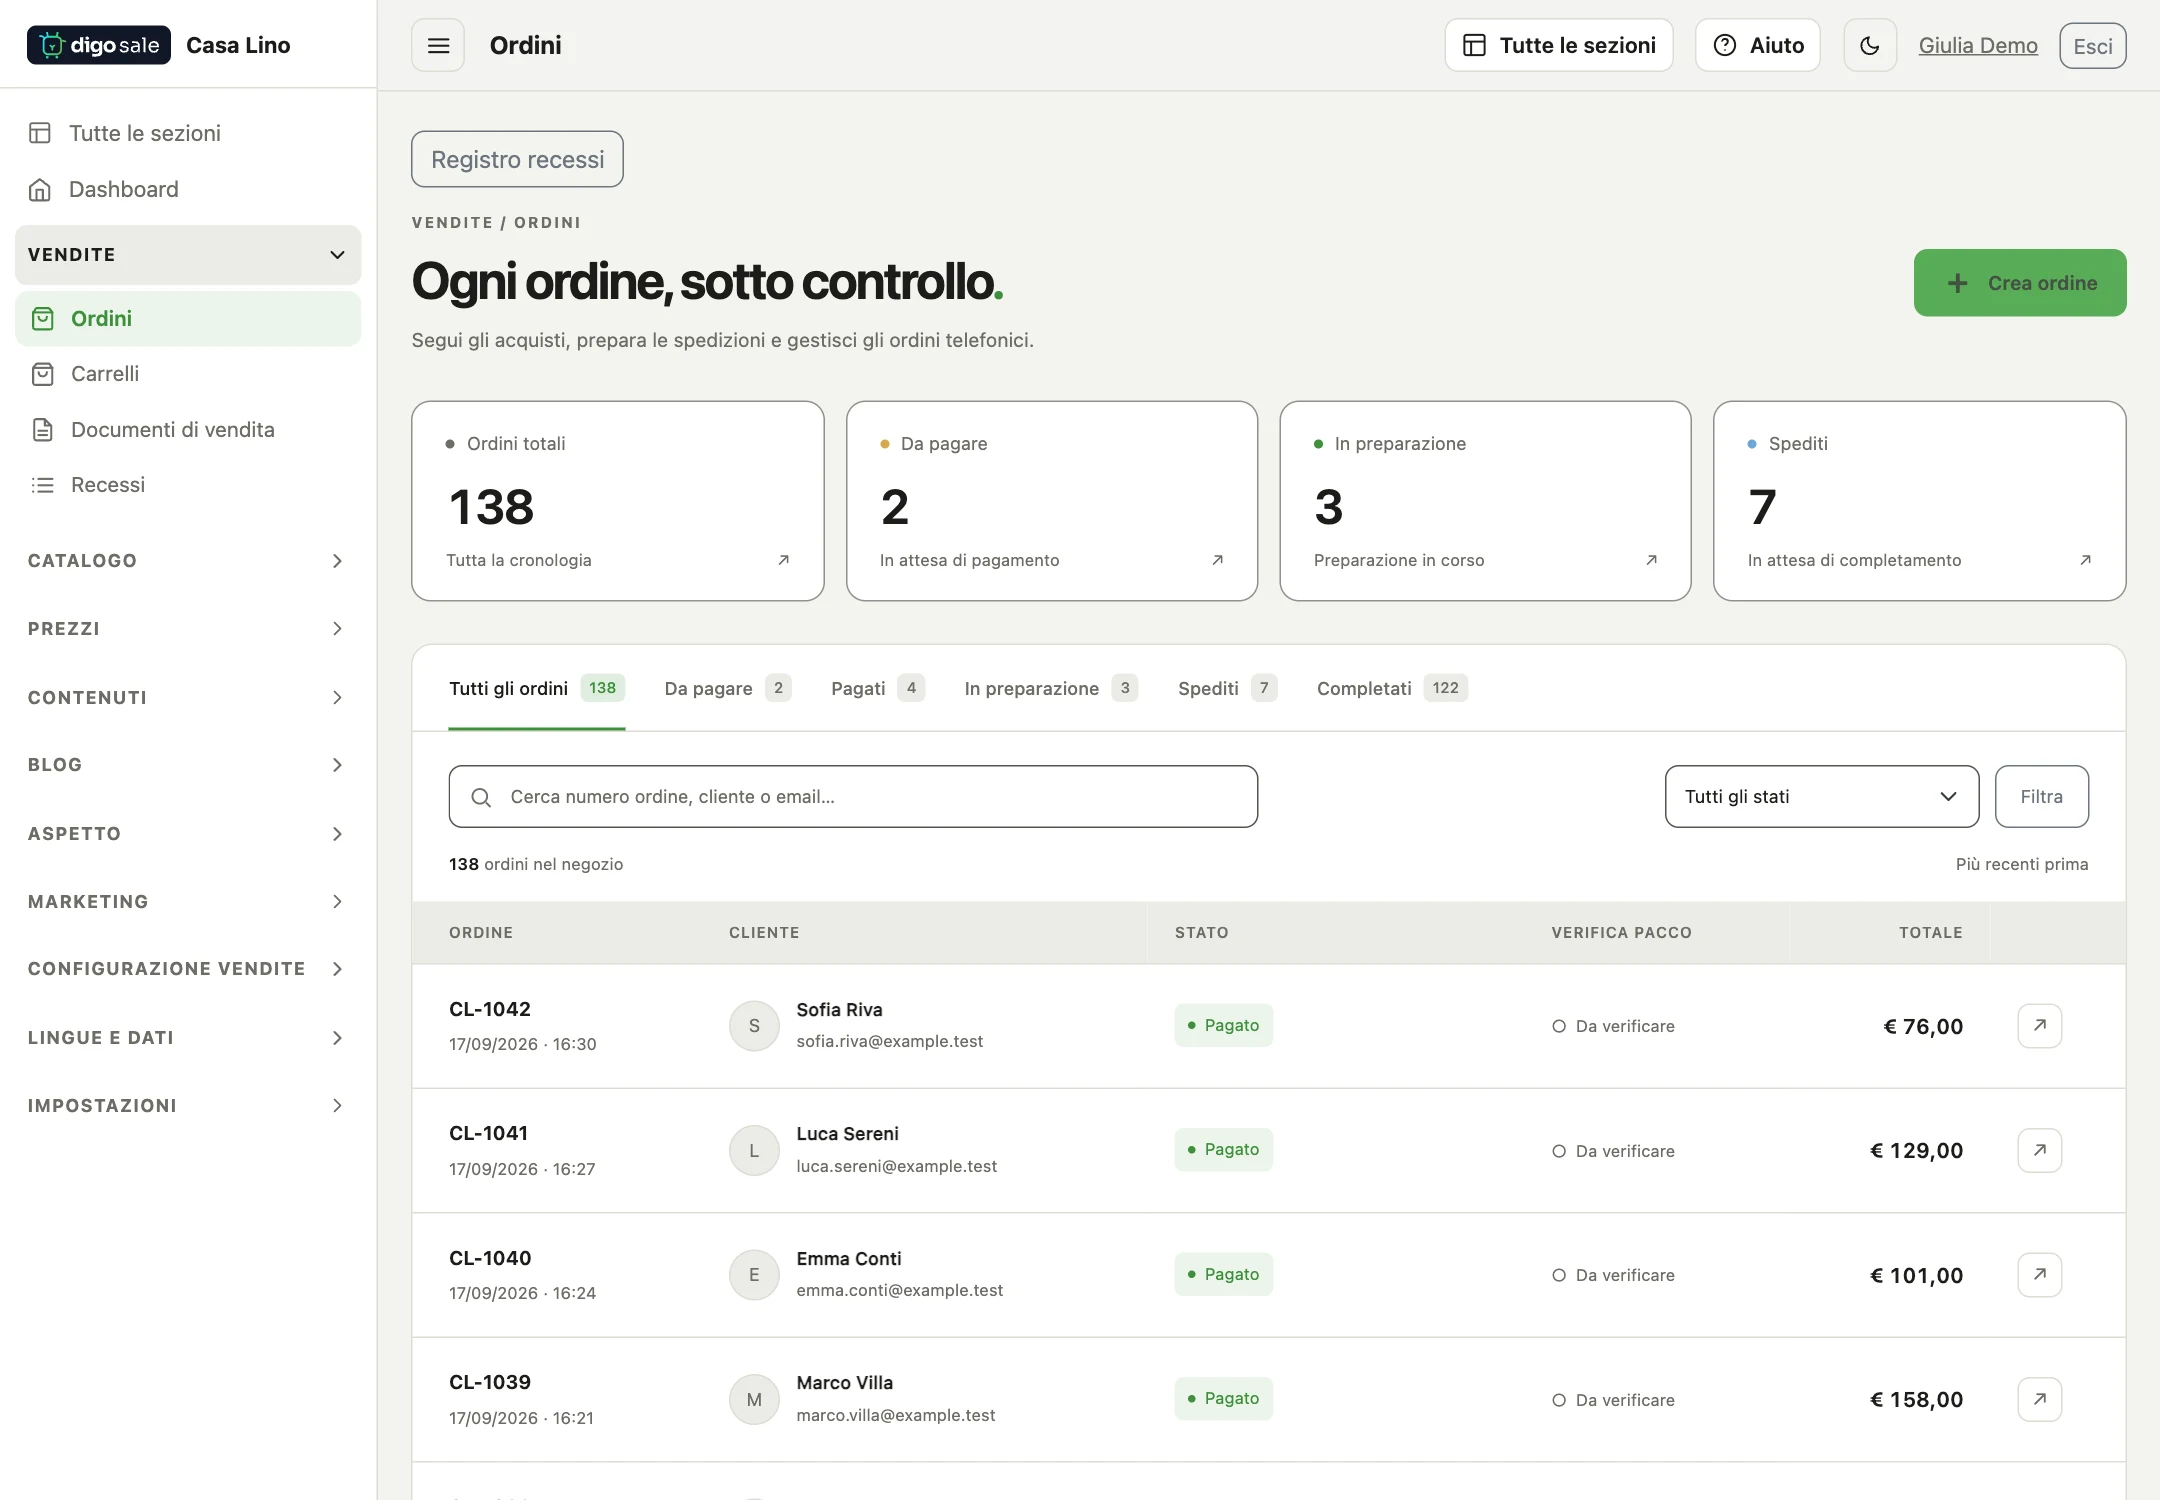Expand CONFIGURAZIONE VENDITE section
2160x1500 pixels.
tap(188, 969)
